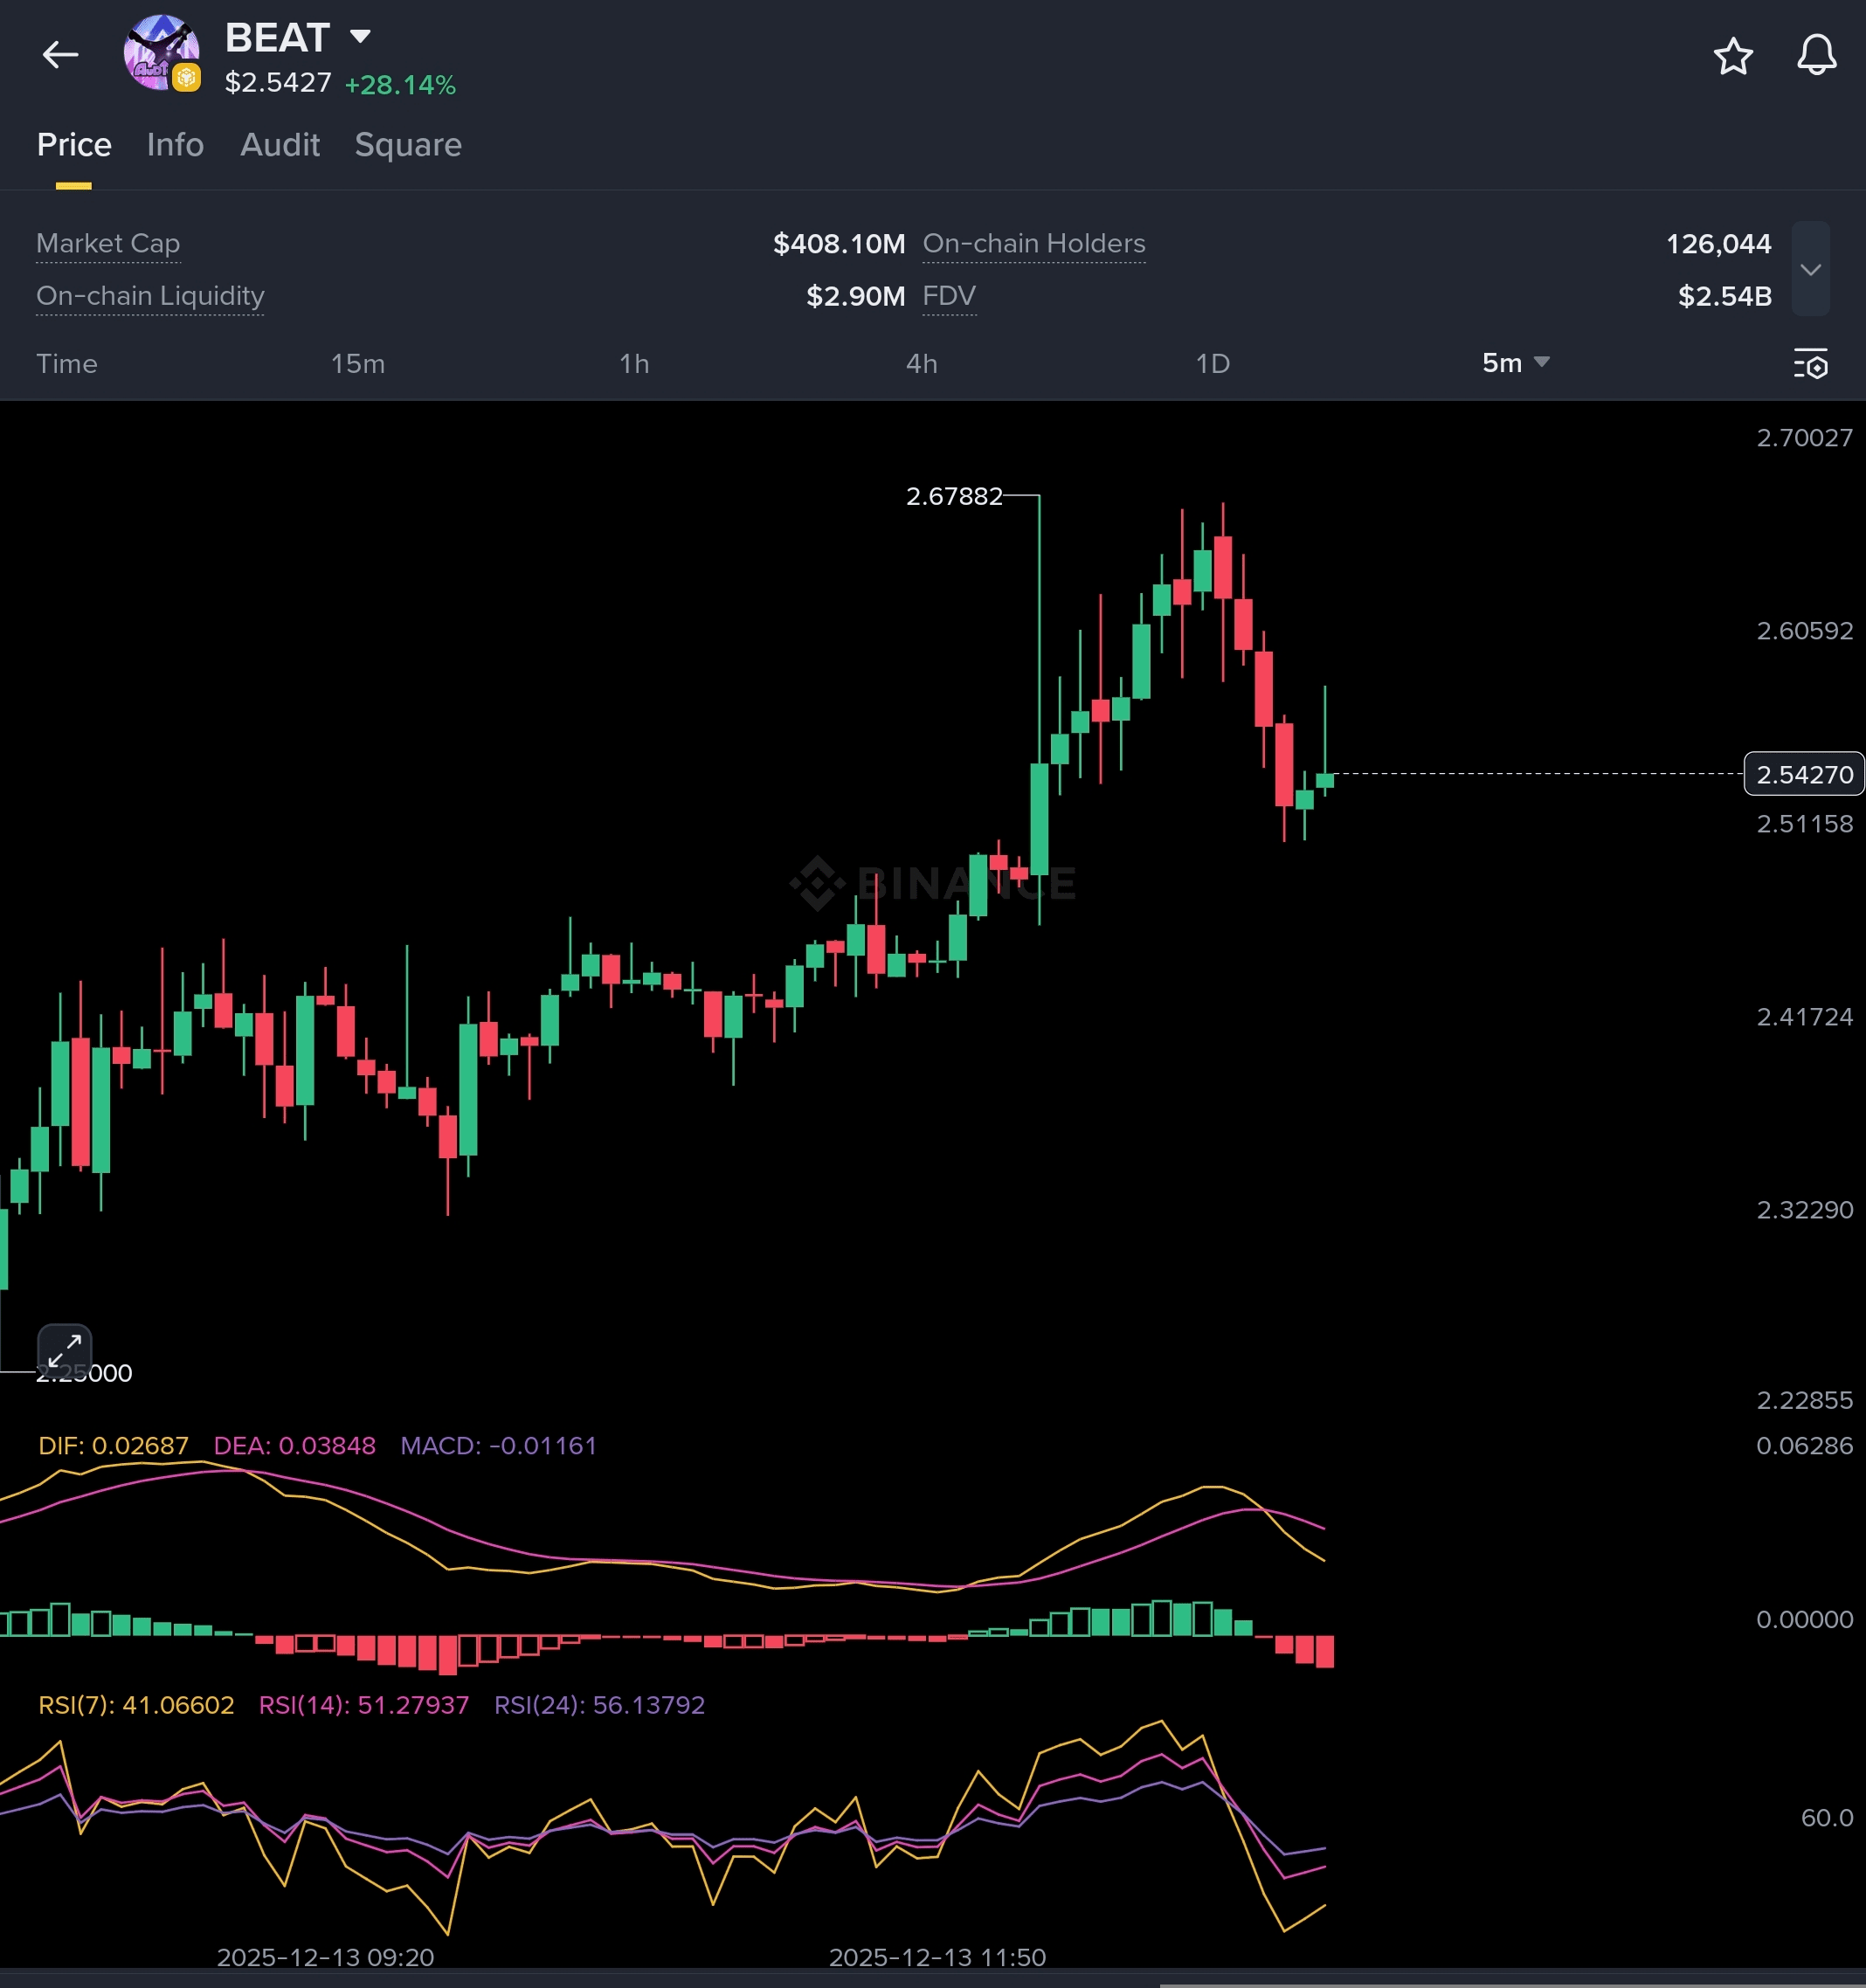Tap the BEAT token logo
The image size is (1866, 1988).
point(160,53)
